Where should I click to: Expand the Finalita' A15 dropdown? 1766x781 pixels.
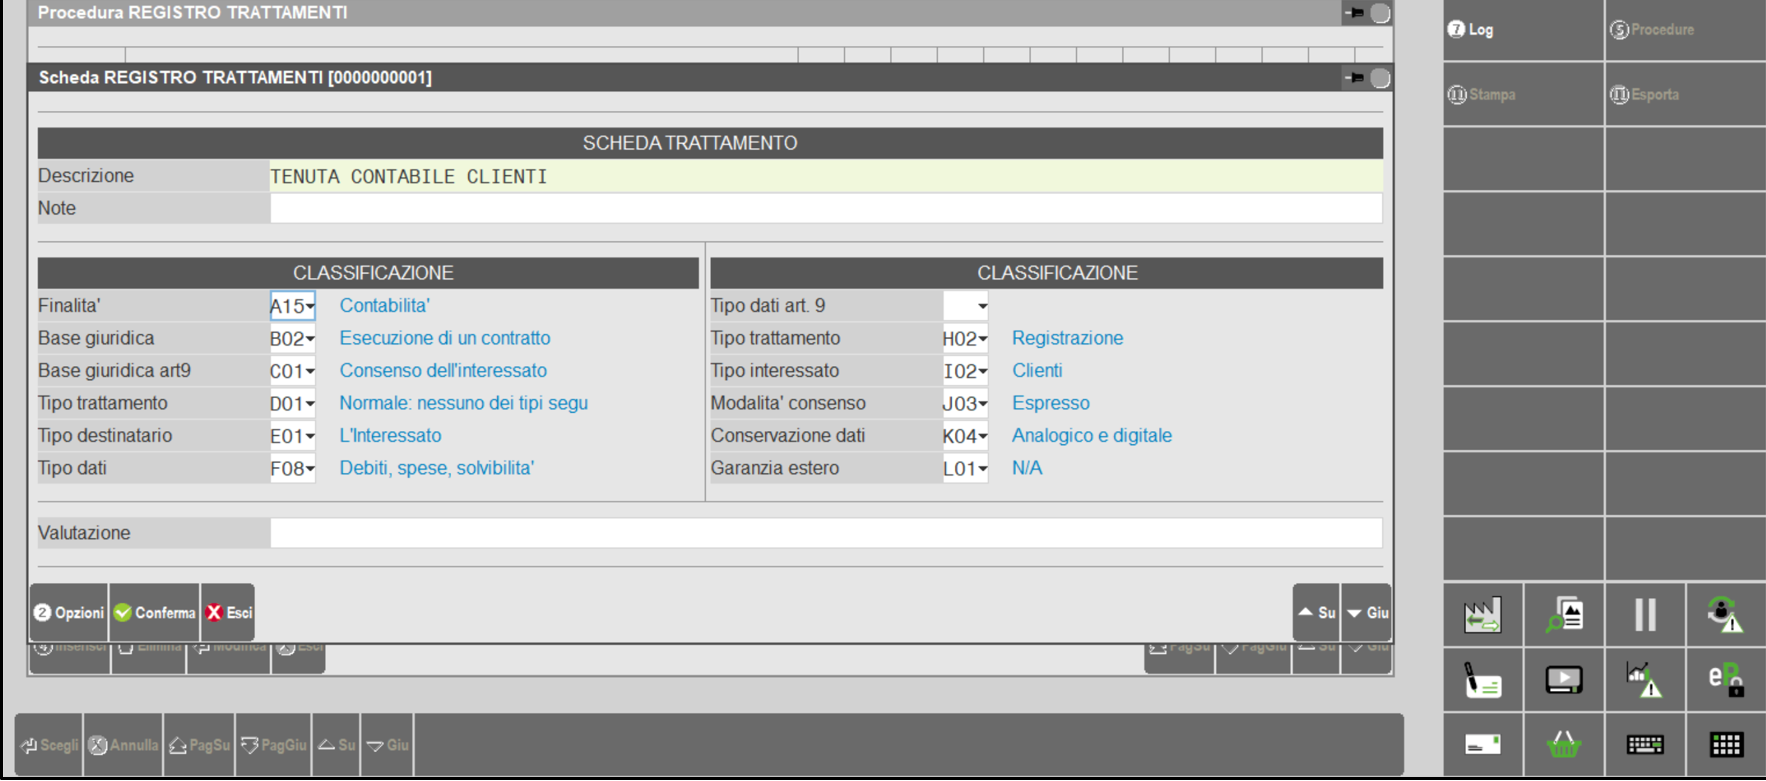click(310, 307)
